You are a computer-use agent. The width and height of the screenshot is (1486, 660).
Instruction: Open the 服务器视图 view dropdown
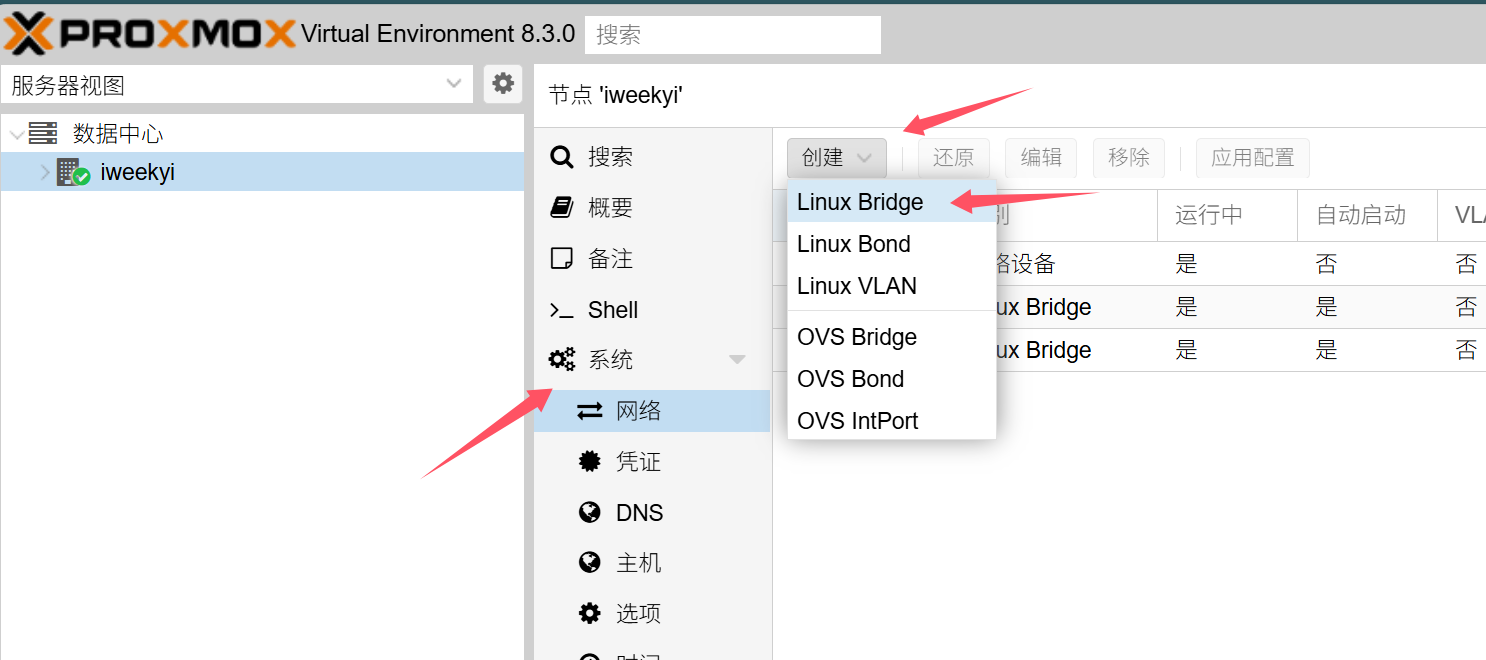click(453, 84)
